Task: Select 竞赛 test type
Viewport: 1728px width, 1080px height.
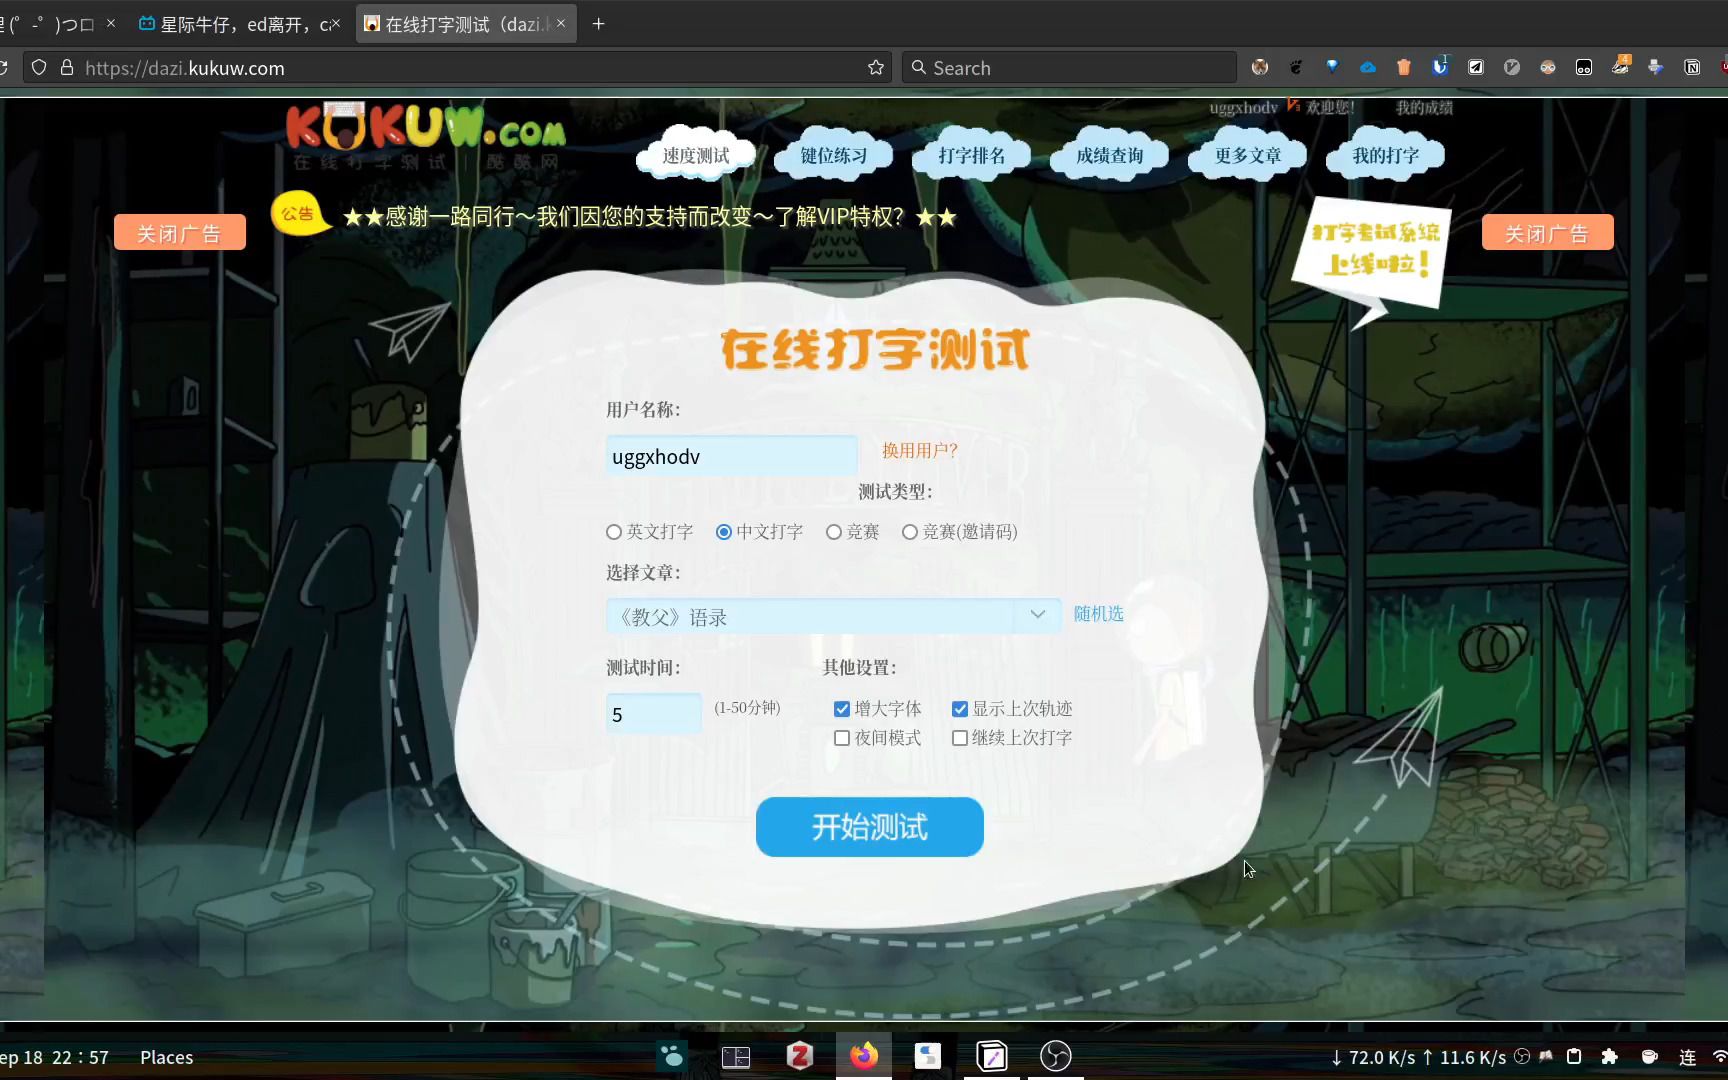Action: coord(834,532)
